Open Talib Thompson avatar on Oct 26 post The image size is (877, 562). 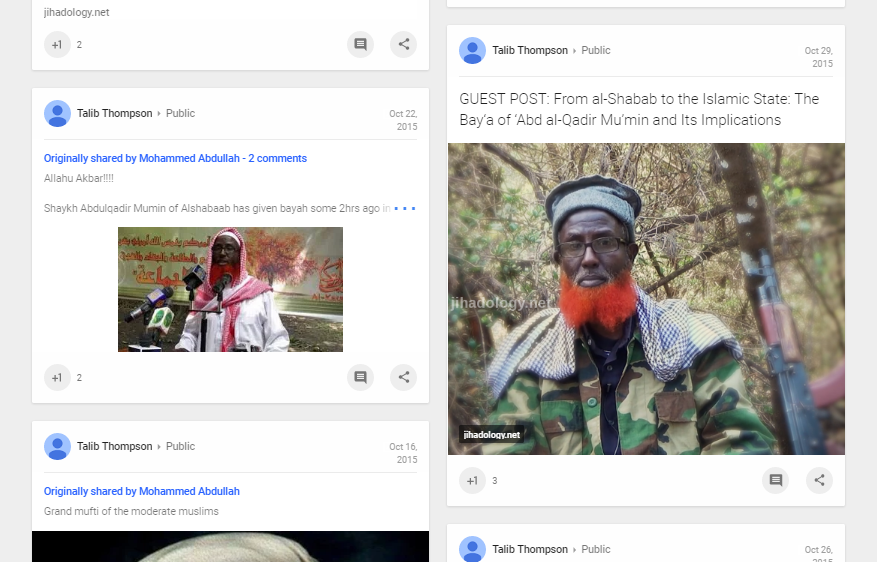click(x=473, y=549)
